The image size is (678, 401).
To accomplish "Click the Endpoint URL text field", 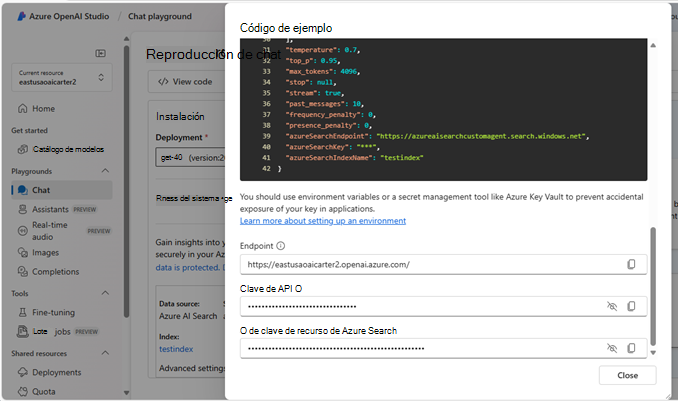I will click(430, 264).
